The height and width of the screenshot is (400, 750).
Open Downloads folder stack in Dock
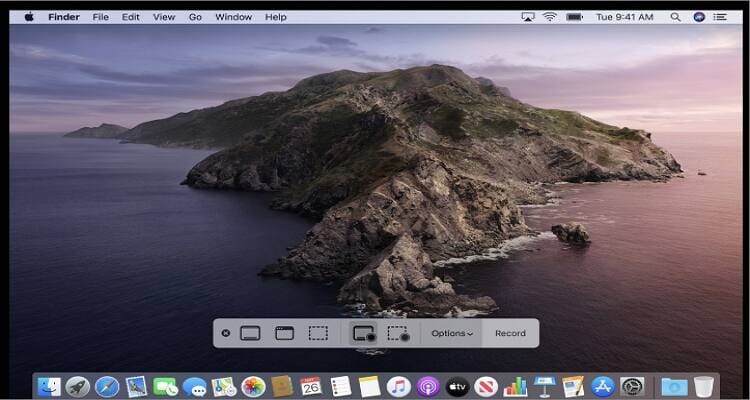[674, 387]
